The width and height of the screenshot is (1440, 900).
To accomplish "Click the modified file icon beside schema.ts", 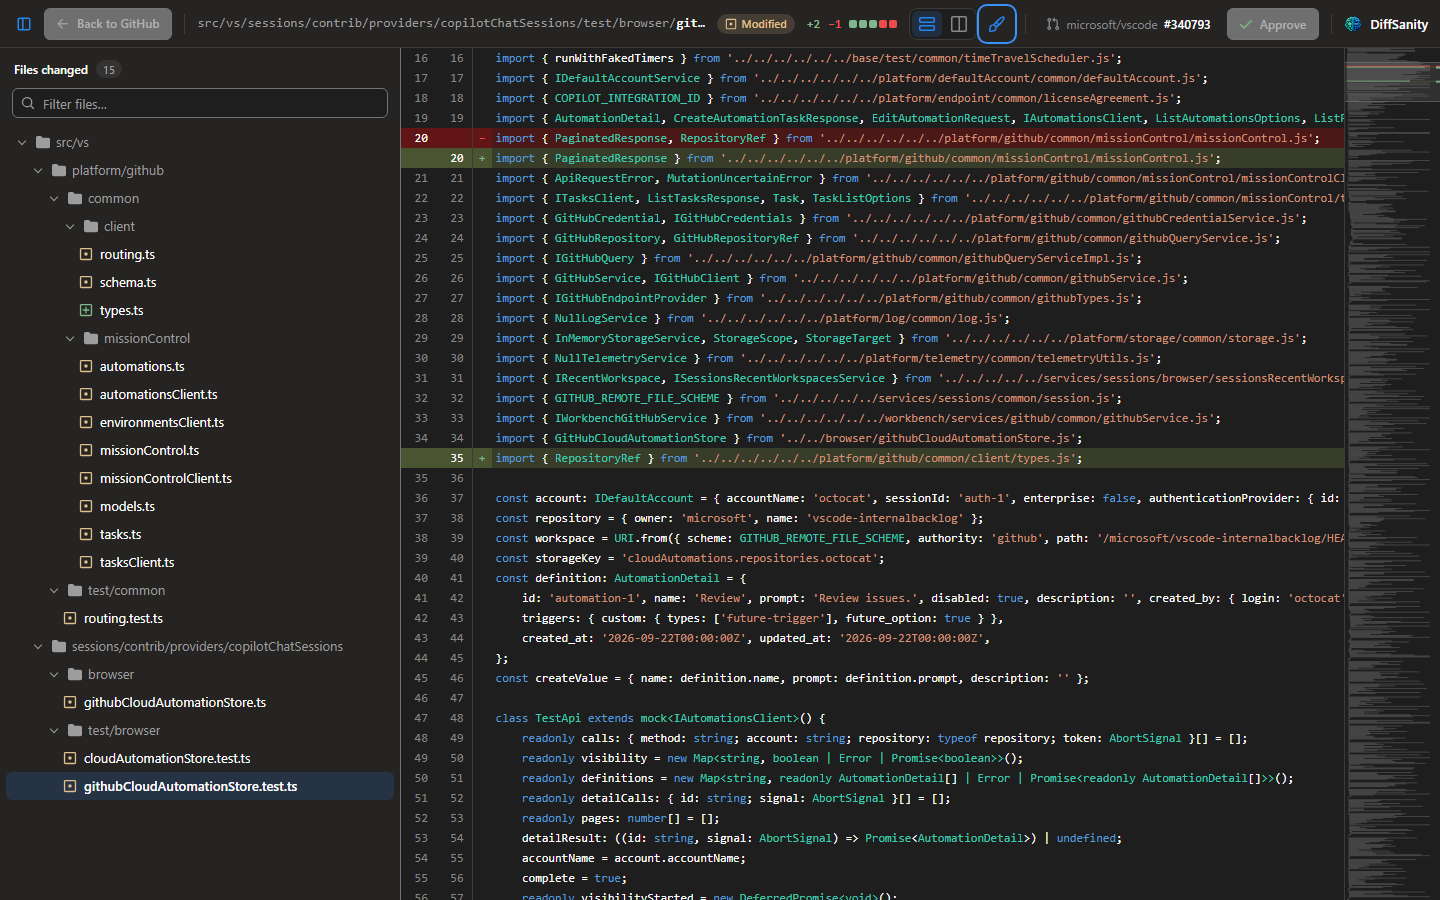I will [x=86, y=282].
